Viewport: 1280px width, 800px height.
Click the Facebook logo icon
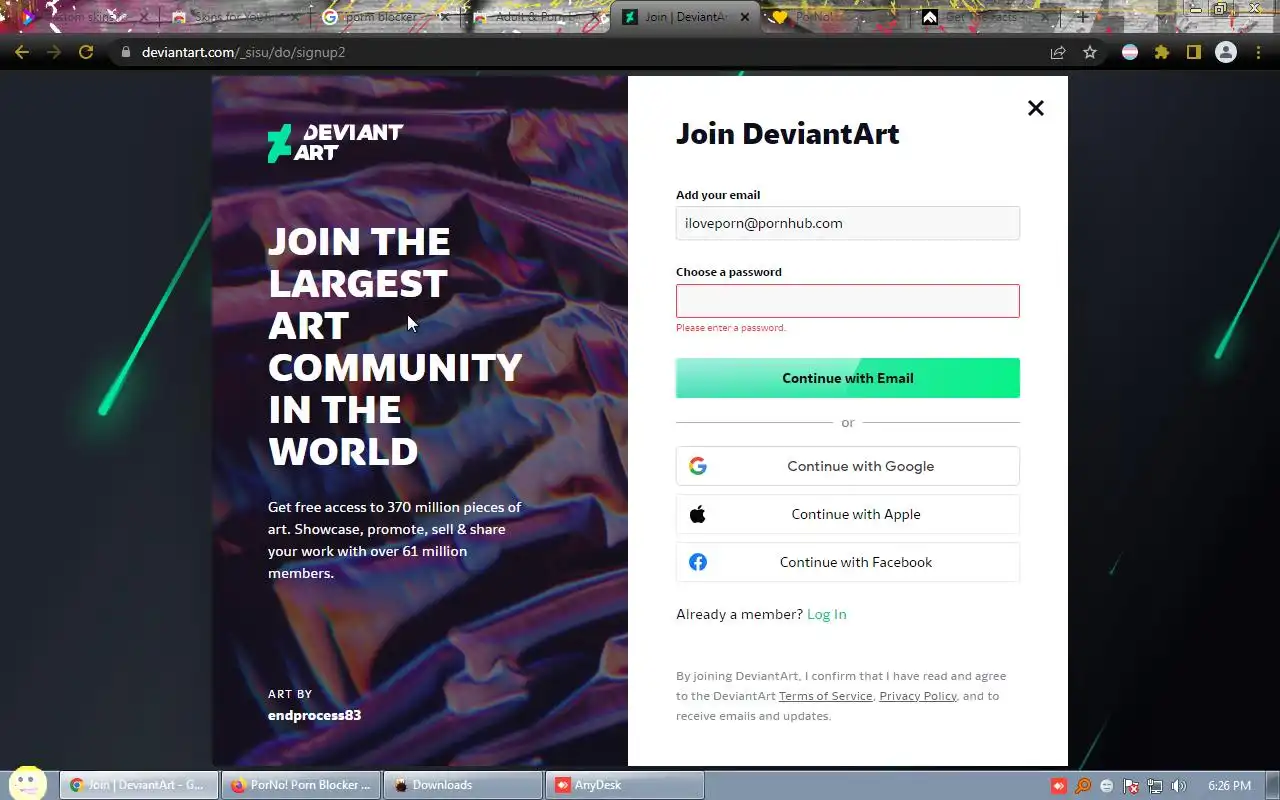(698, 562)
